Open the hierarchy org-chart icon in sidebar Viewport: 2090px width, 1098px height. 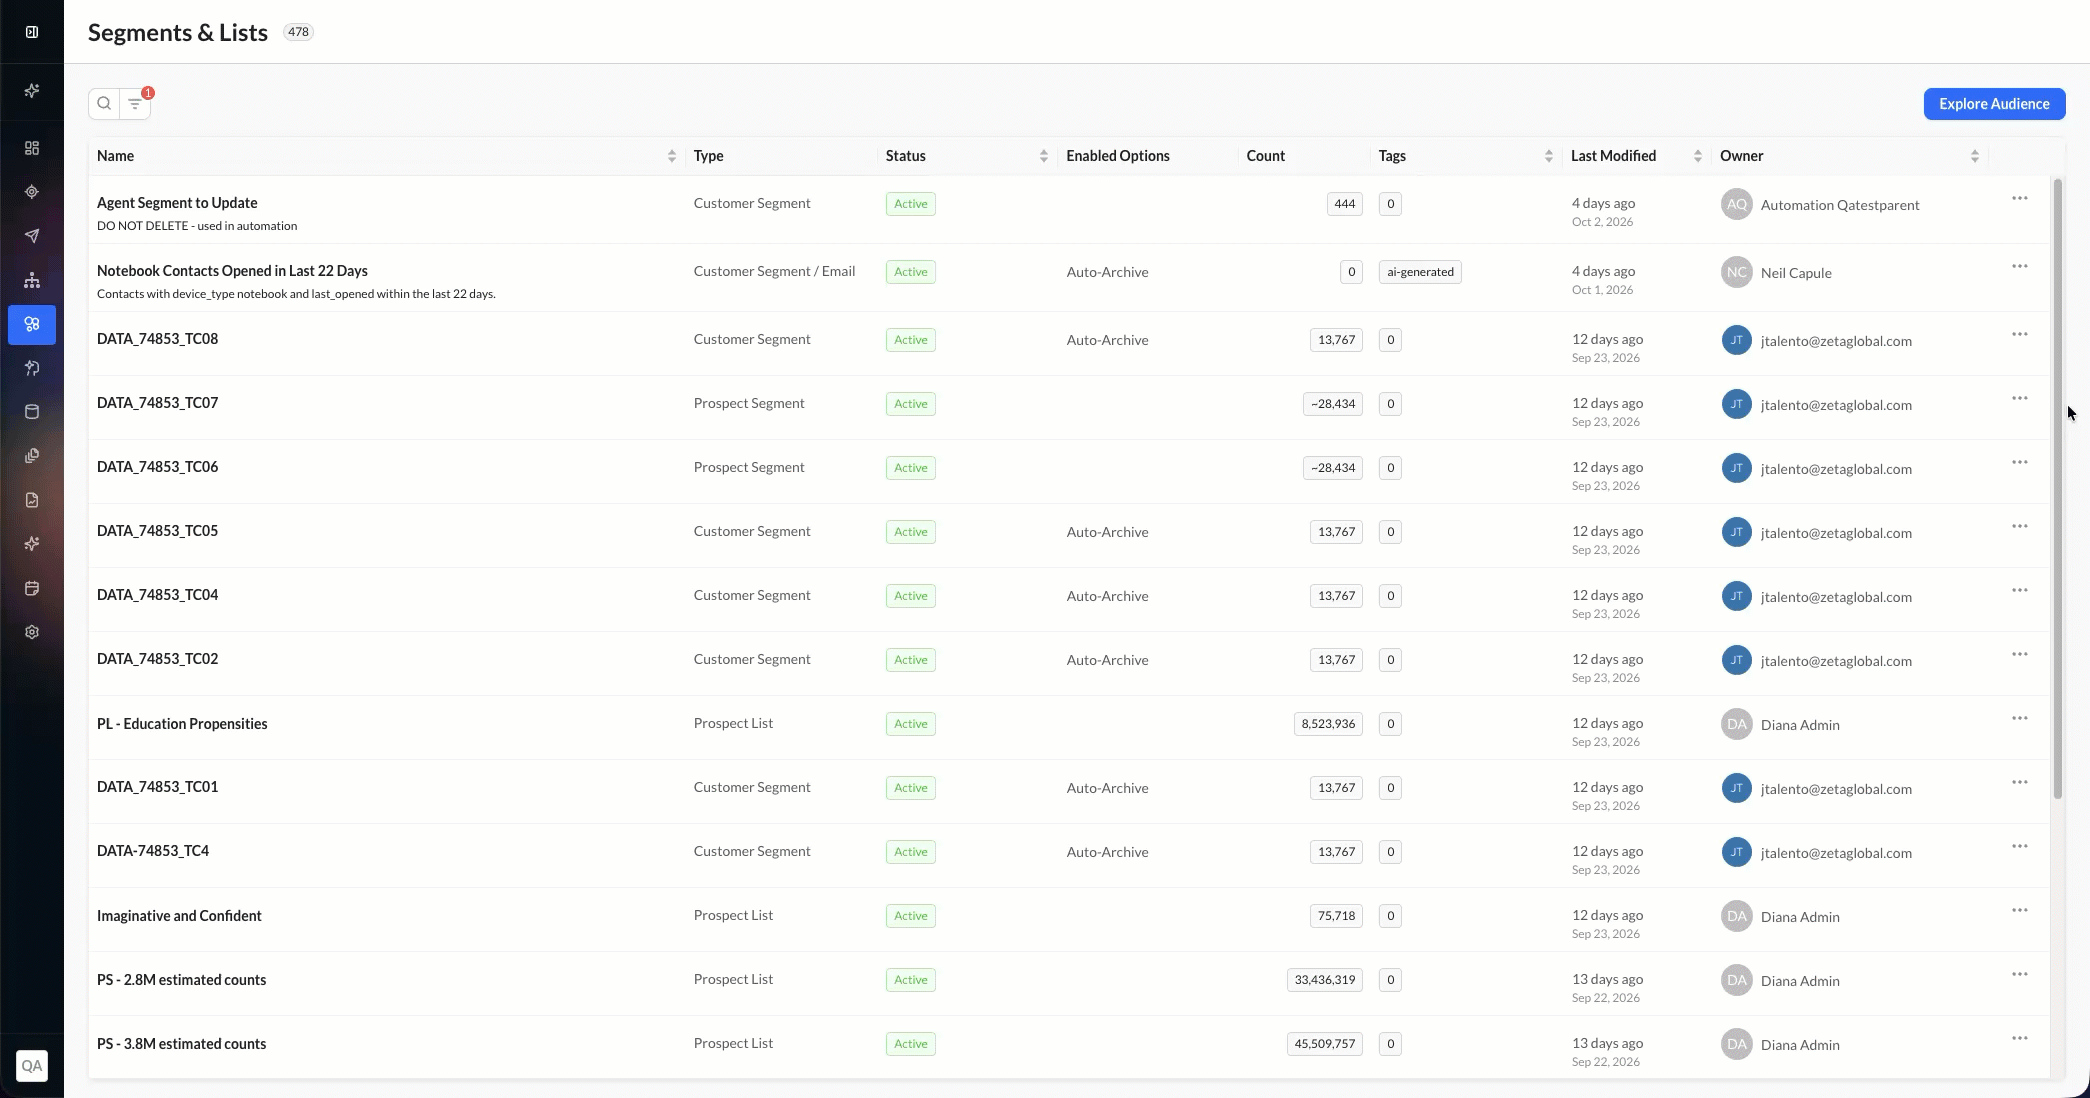tap(32, 280)
